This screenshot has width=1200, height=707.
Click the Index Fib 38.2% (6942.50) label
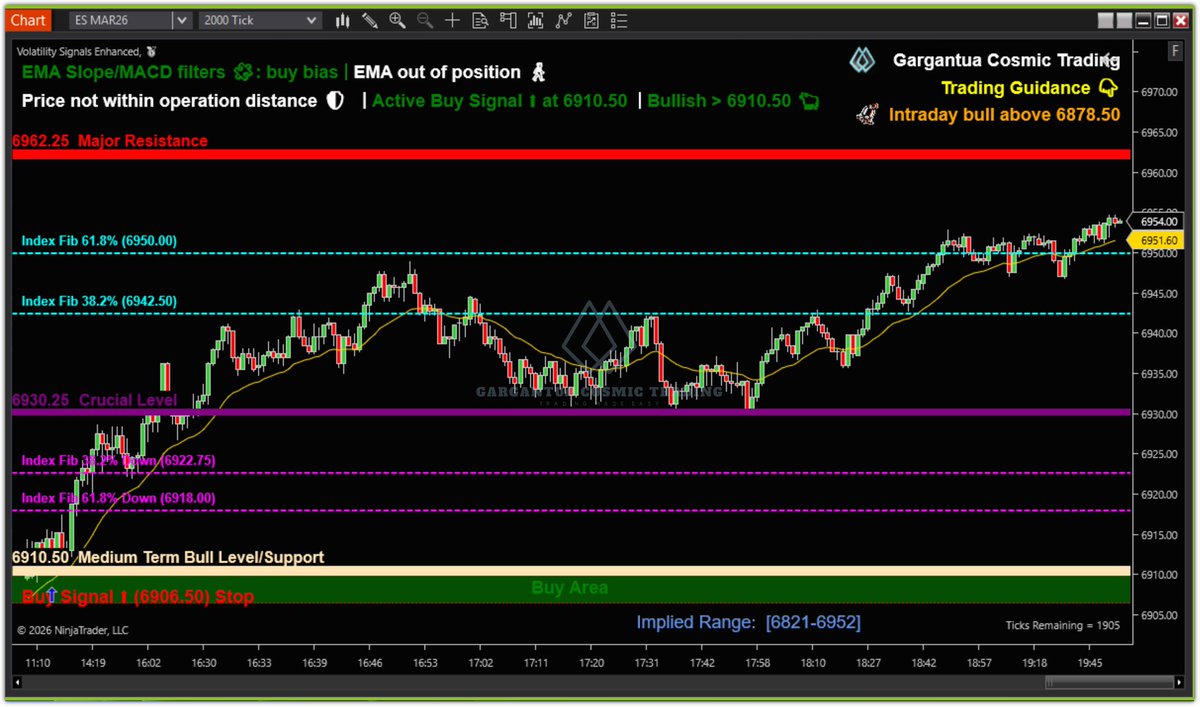[x=99, y=301]
